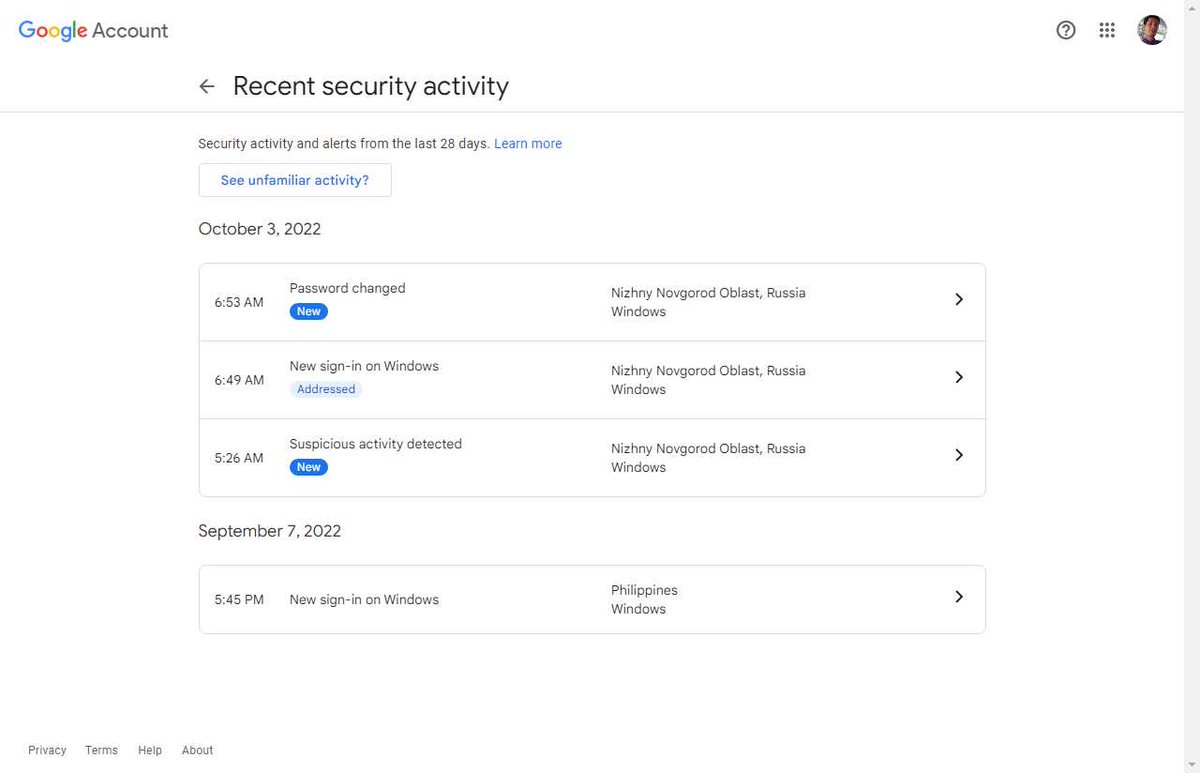This screenshot has width=1200, height=773.
Task: Click the Suspicious activity detected title
Action: click(x=376, y=444)
